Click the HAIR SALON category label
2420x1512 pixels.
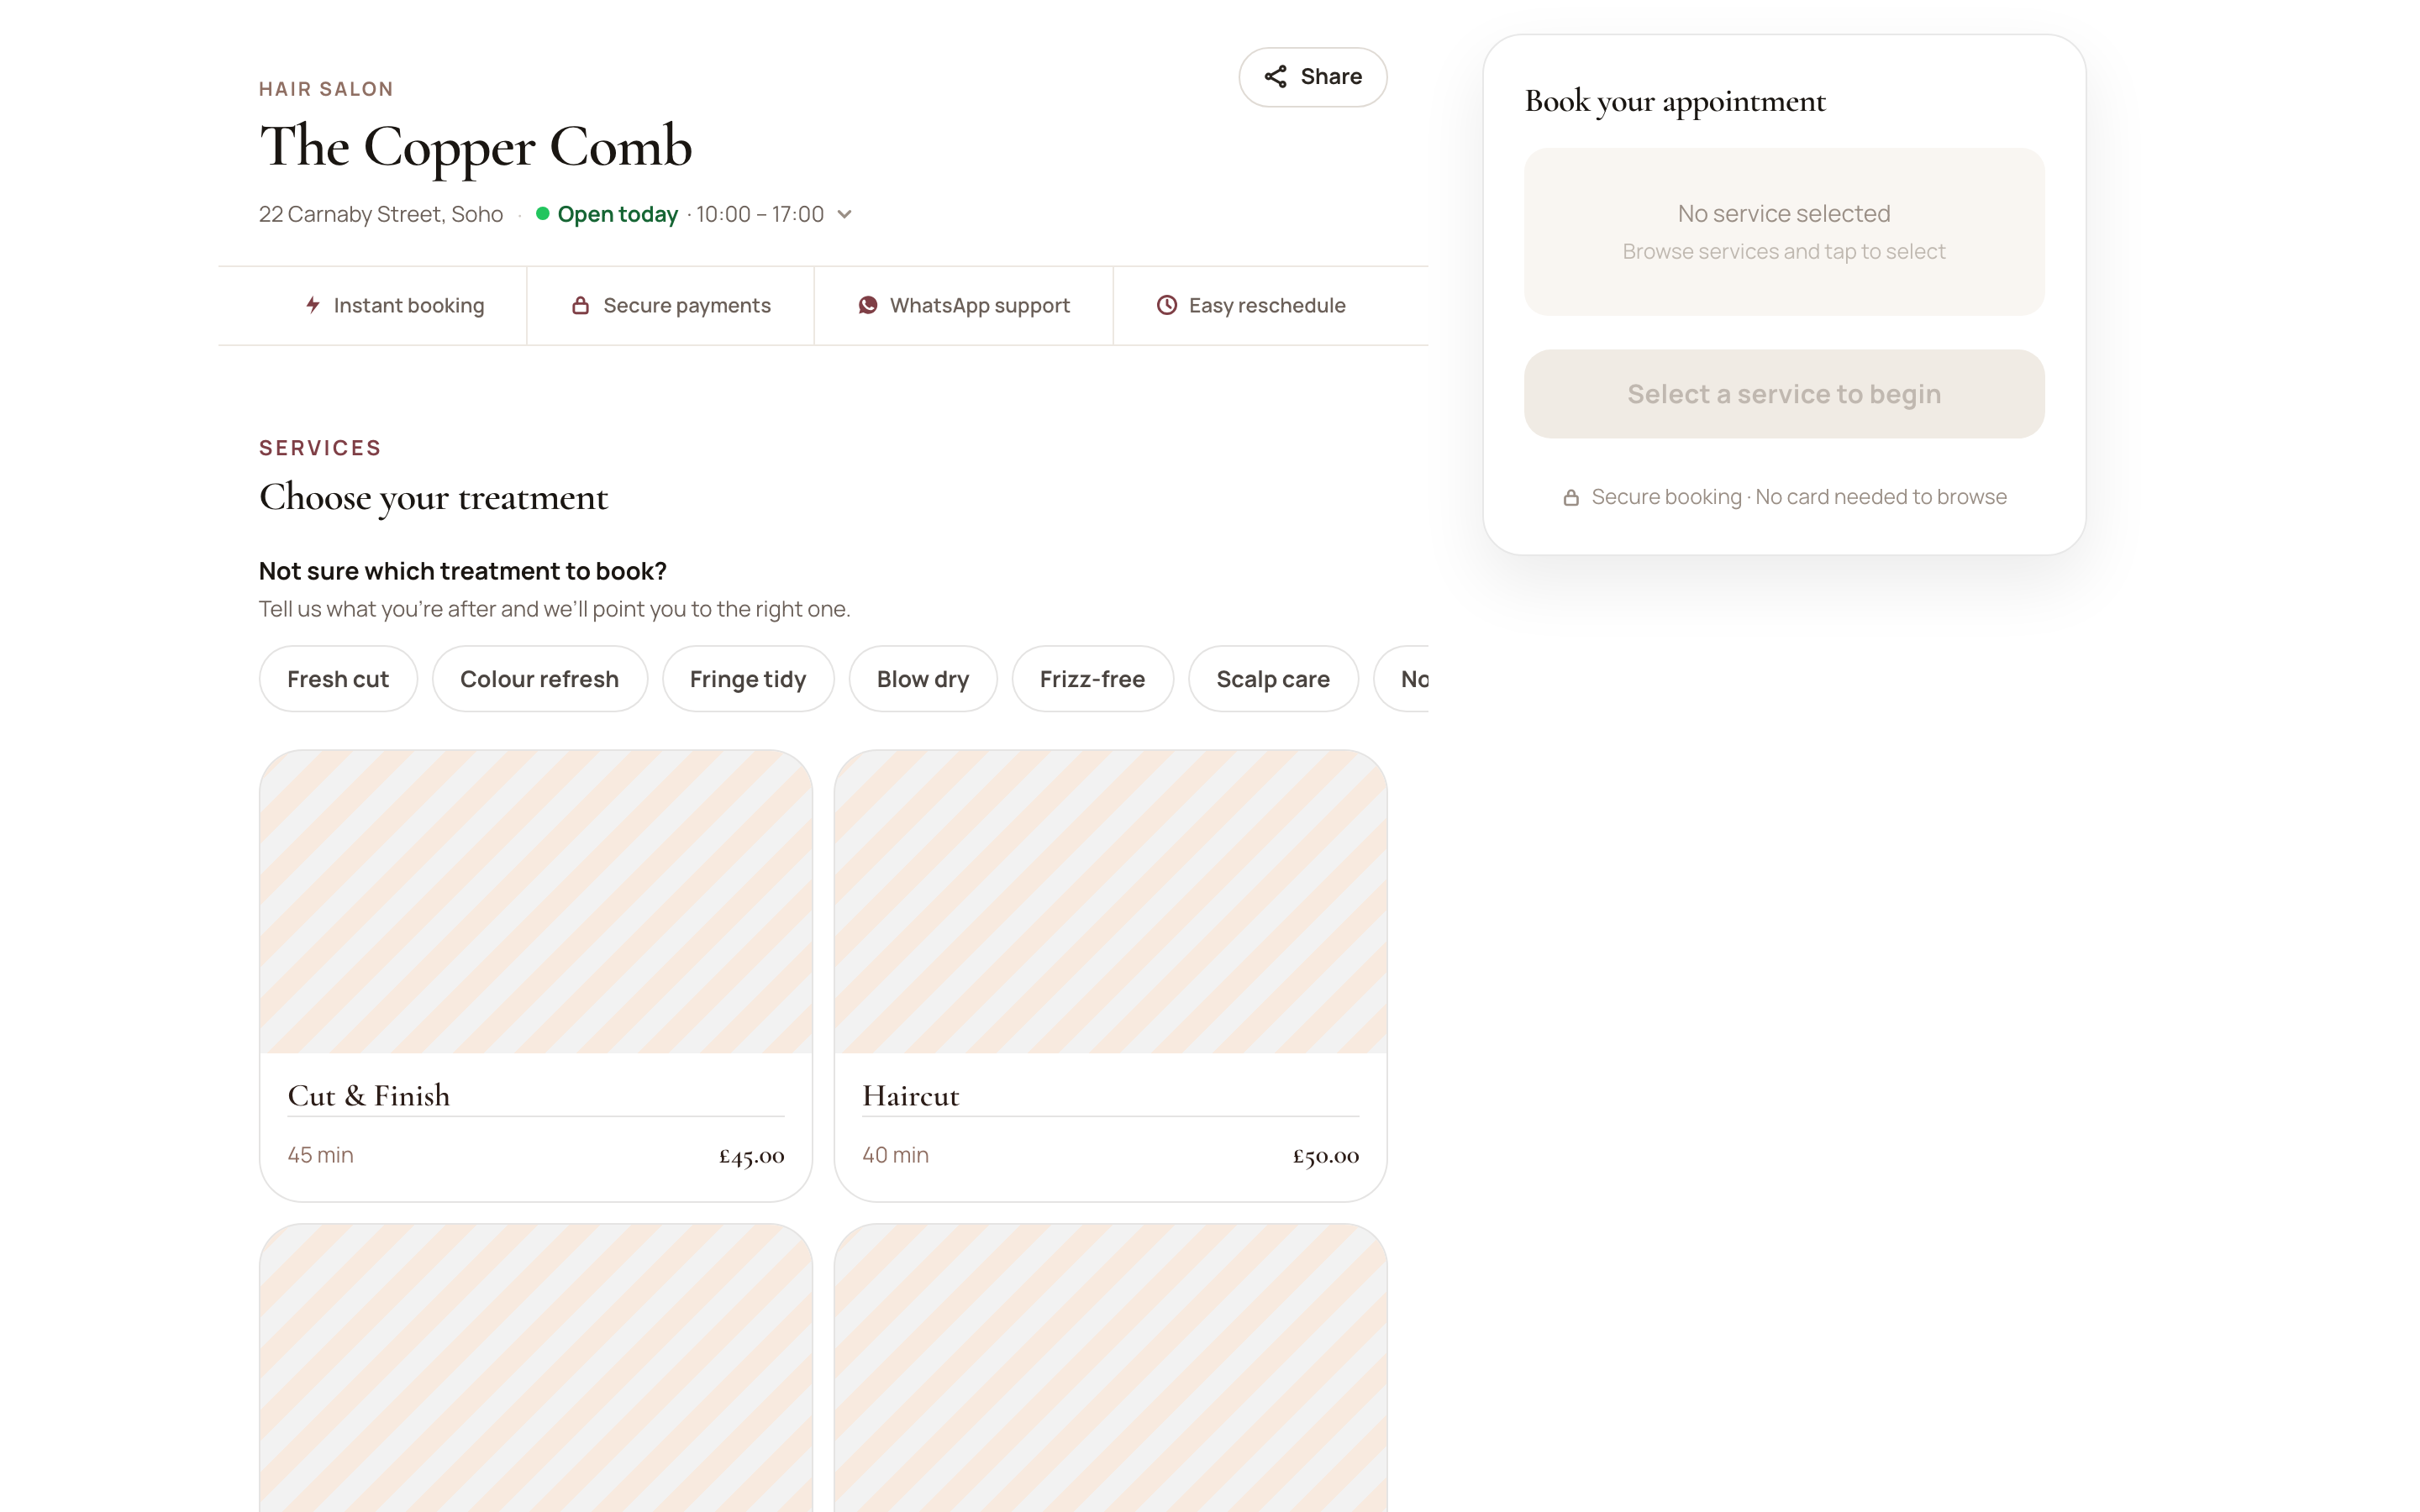click(326, 89)
